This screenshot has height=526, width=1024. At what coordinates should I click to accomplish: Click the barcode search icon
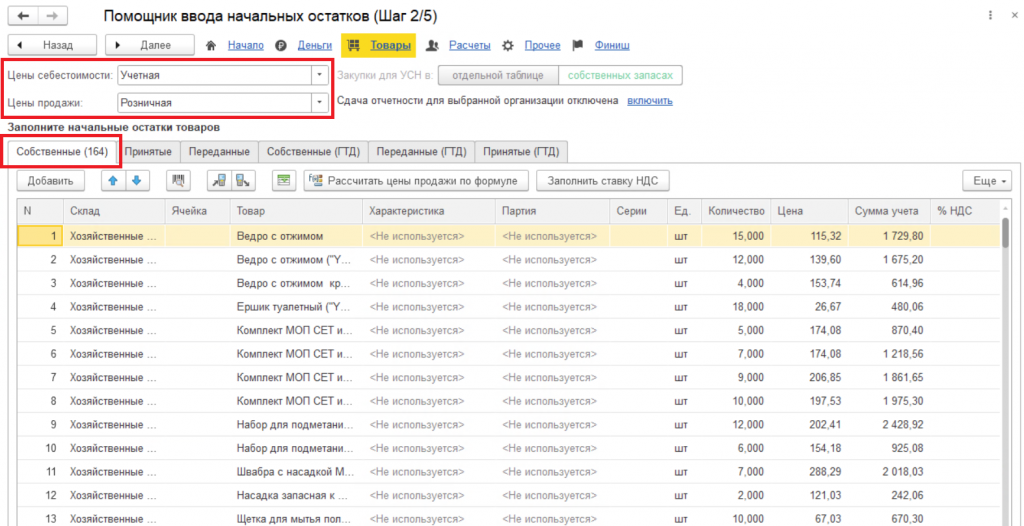coord(178,180)
